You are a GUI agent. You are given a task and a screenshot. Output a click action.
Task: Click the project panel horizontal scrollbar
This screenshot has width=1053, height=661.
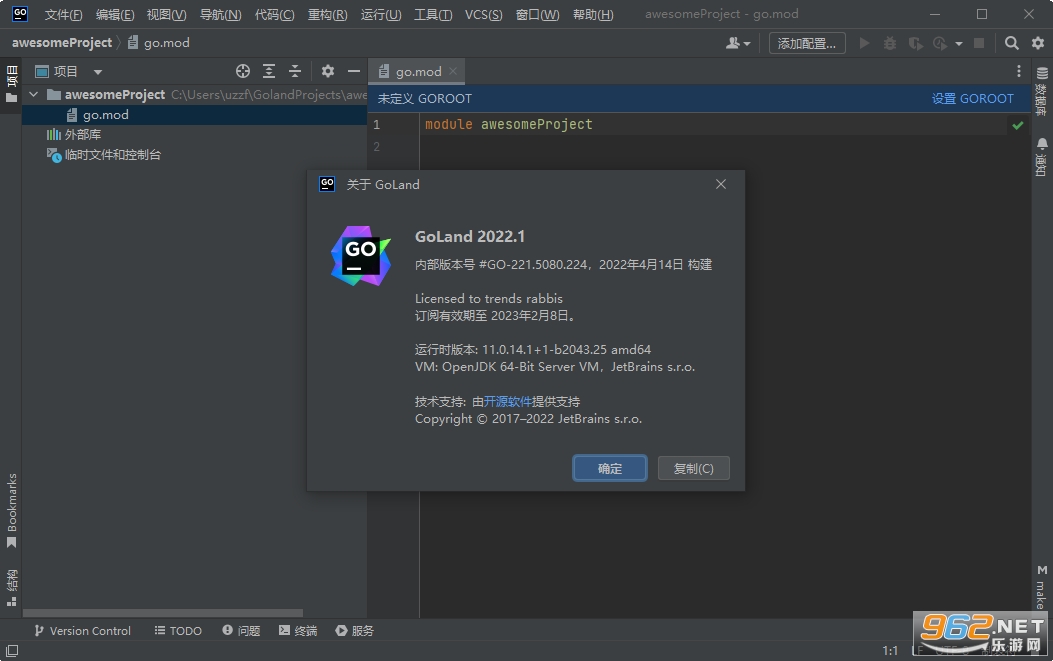[x=163, y=613]
